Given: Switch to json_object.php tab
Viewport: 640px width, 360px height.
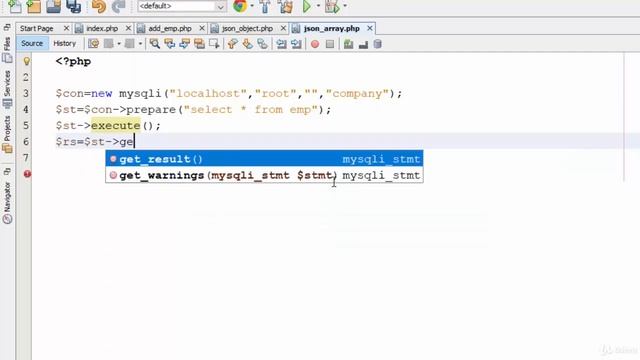Looking at the screenshot, I should 247,28.
